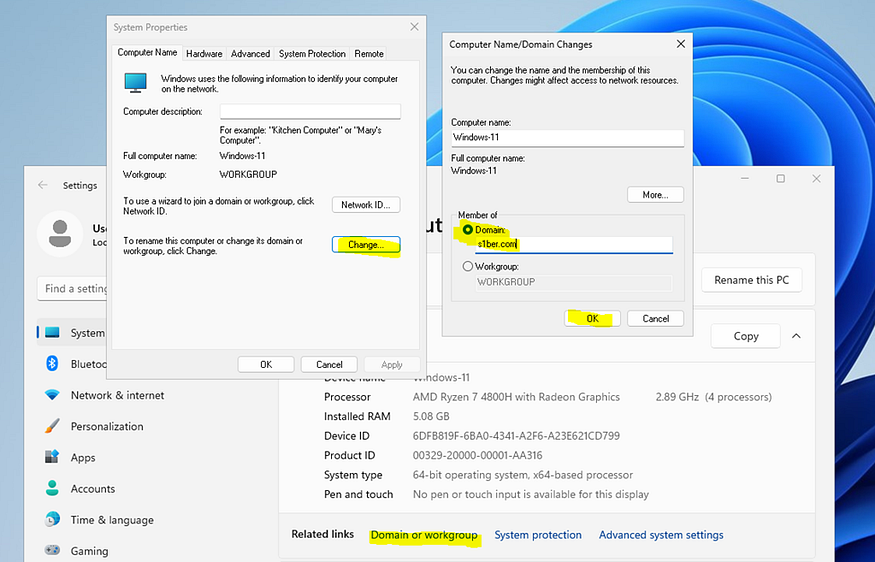Close the System Properties window
875x562 pixels.
[x=414, y=27]
